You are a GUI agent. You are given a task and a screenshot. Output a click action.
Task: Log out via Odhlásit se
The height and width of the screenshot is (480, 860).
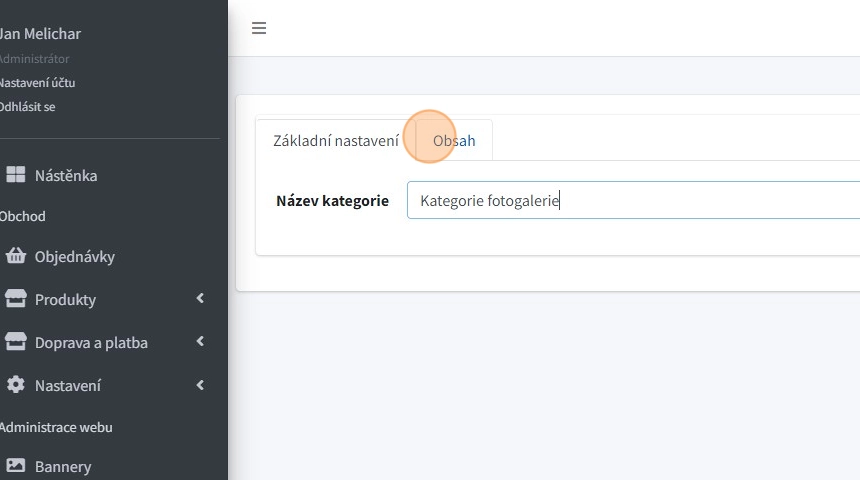click(28, 106)
